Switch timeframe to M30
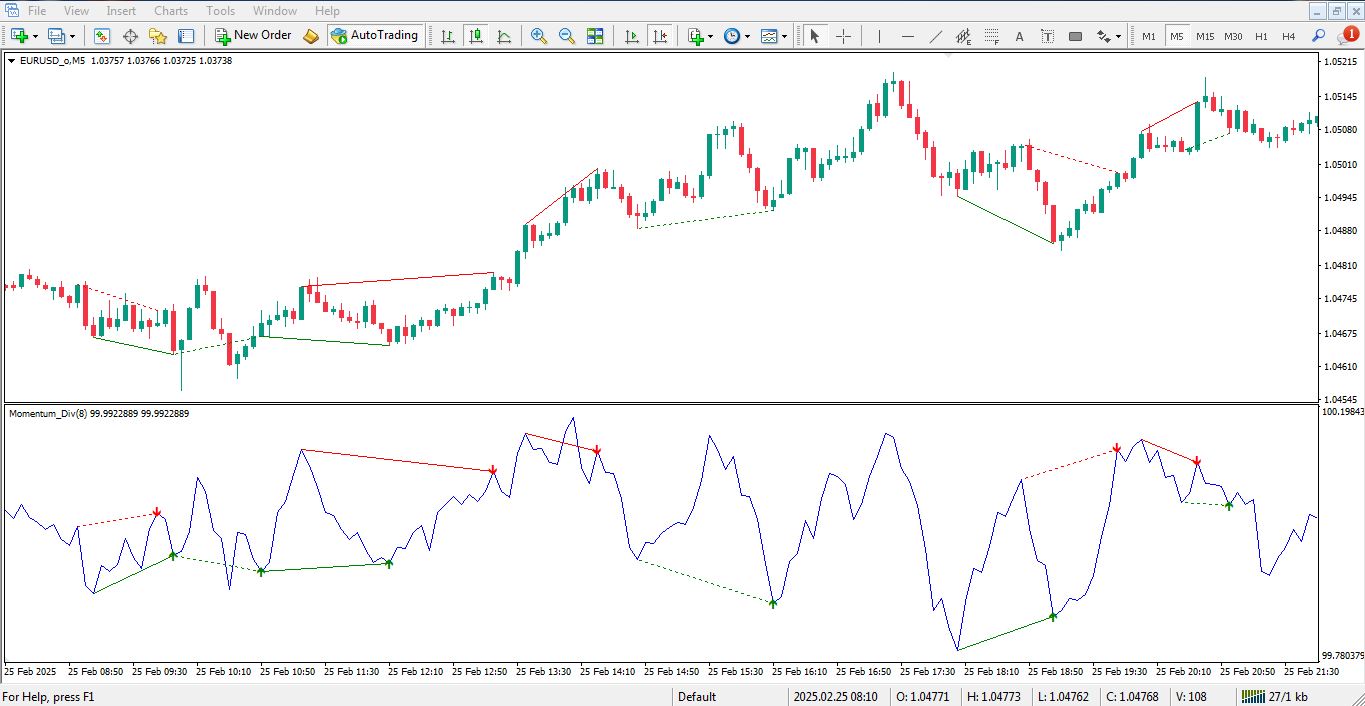Image resolution: width=1365 pixels, height=706 pixels. (1233, 36)
